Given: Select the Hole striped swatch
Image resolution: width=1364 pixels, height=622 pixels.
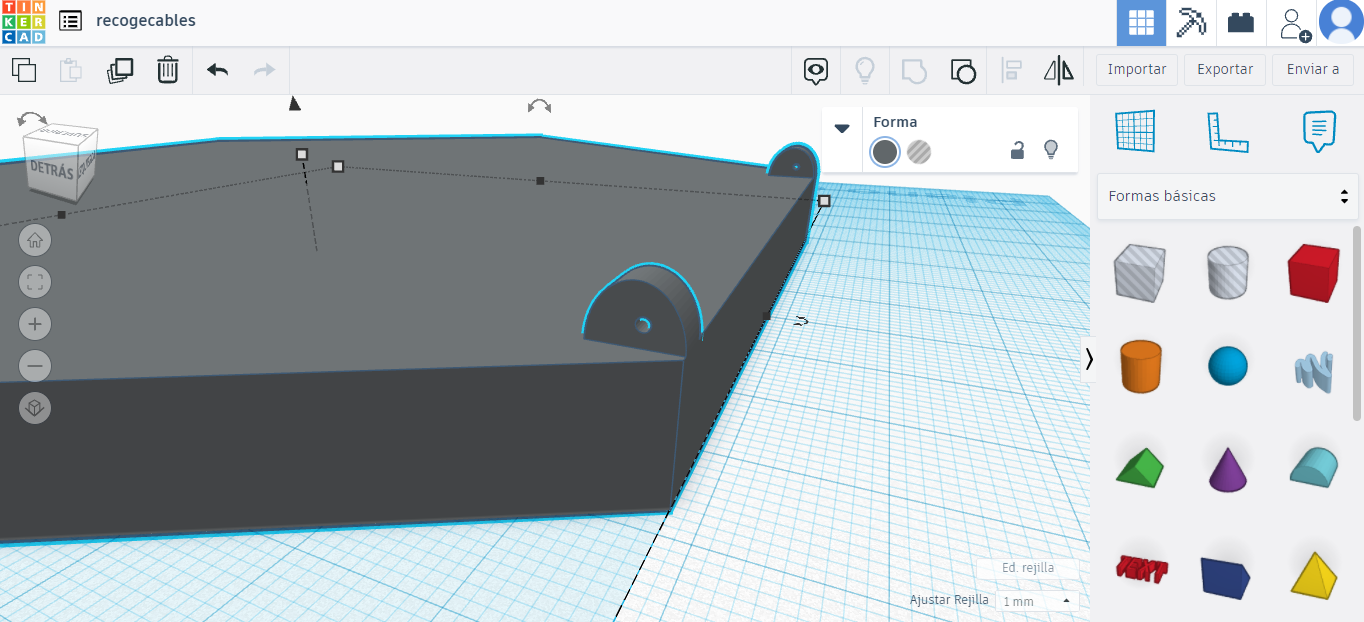Looking at the screenshot, I should [x=919, y=152].
